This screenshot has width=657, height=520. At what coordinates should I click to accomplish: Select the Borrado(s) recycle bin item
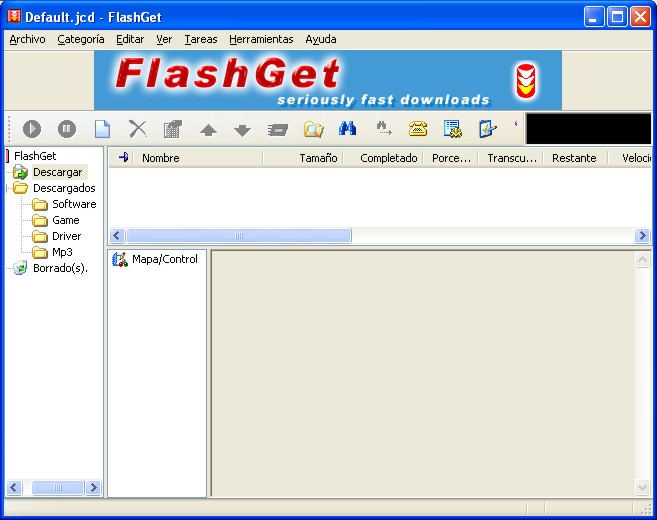(60, 268)
